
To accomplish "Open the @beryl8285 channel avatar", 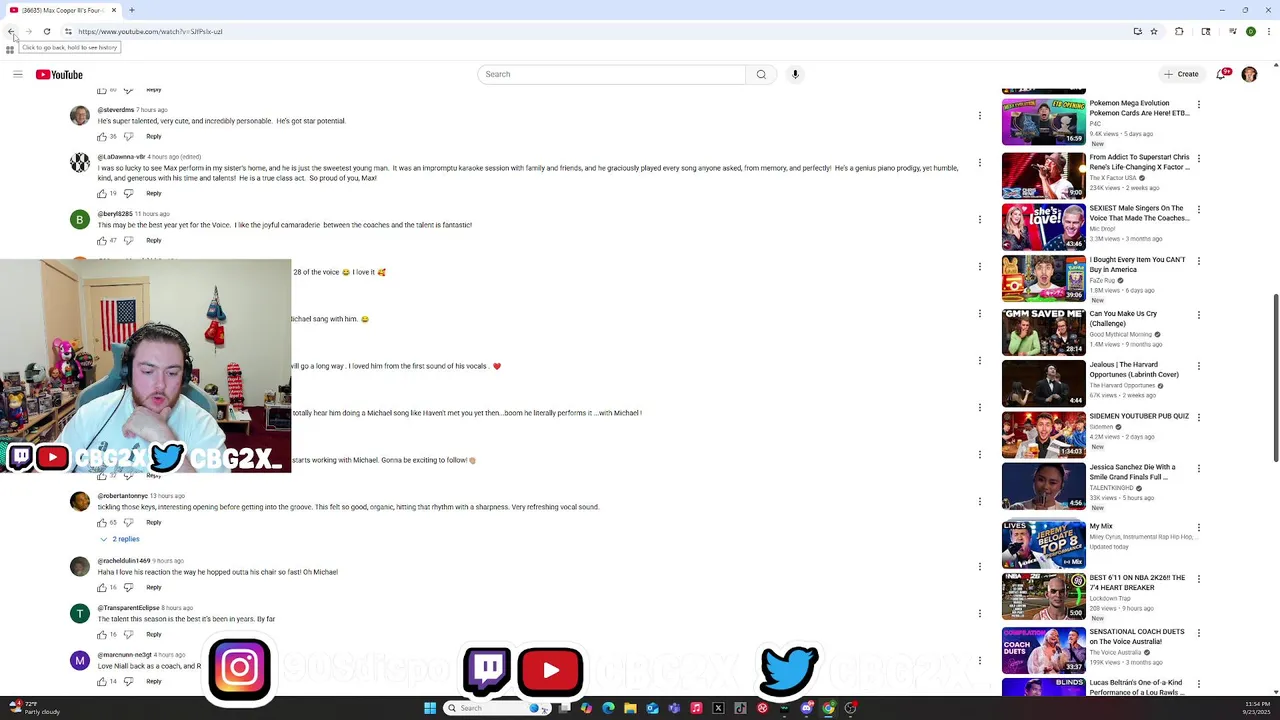I will pyautogui.click(x=80, y=219).
